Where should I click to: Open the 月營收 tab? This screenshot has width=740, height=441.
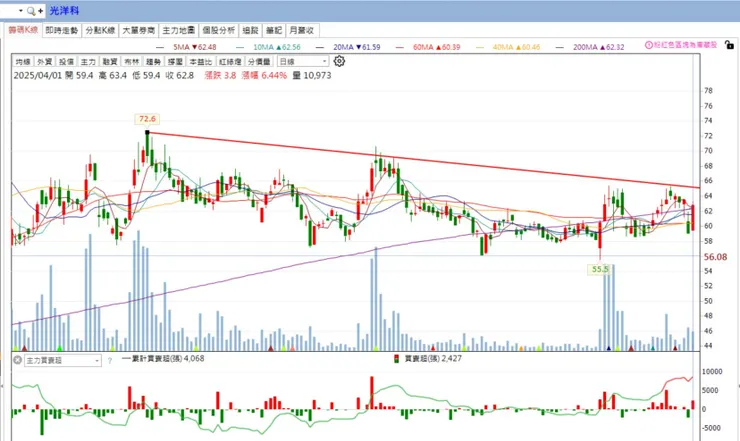[x=302, y=30]
